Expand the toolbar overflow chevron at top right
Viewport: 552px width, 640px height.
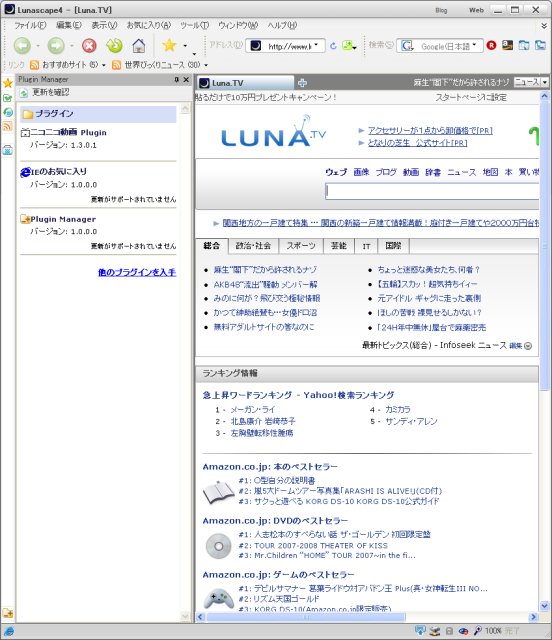[544, 26]
